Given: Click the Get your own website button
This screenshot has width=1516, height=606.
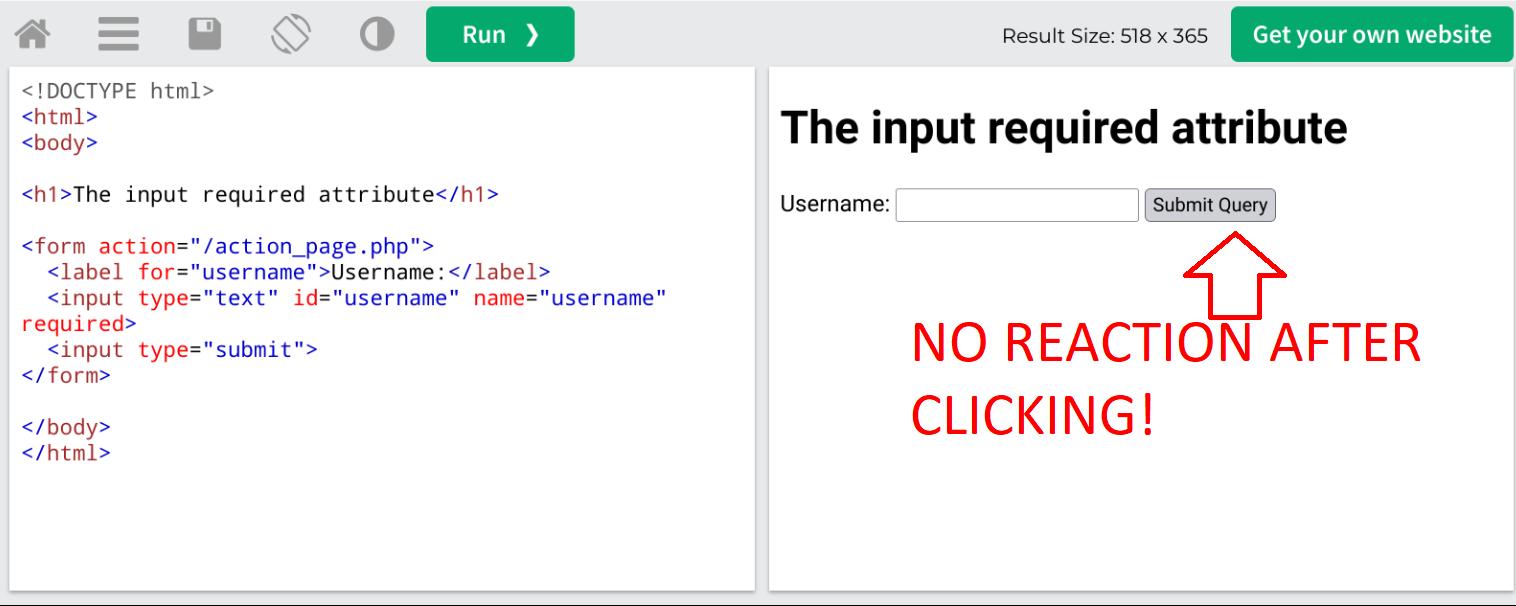Looking at the screenshot, I should (1371, 34).
